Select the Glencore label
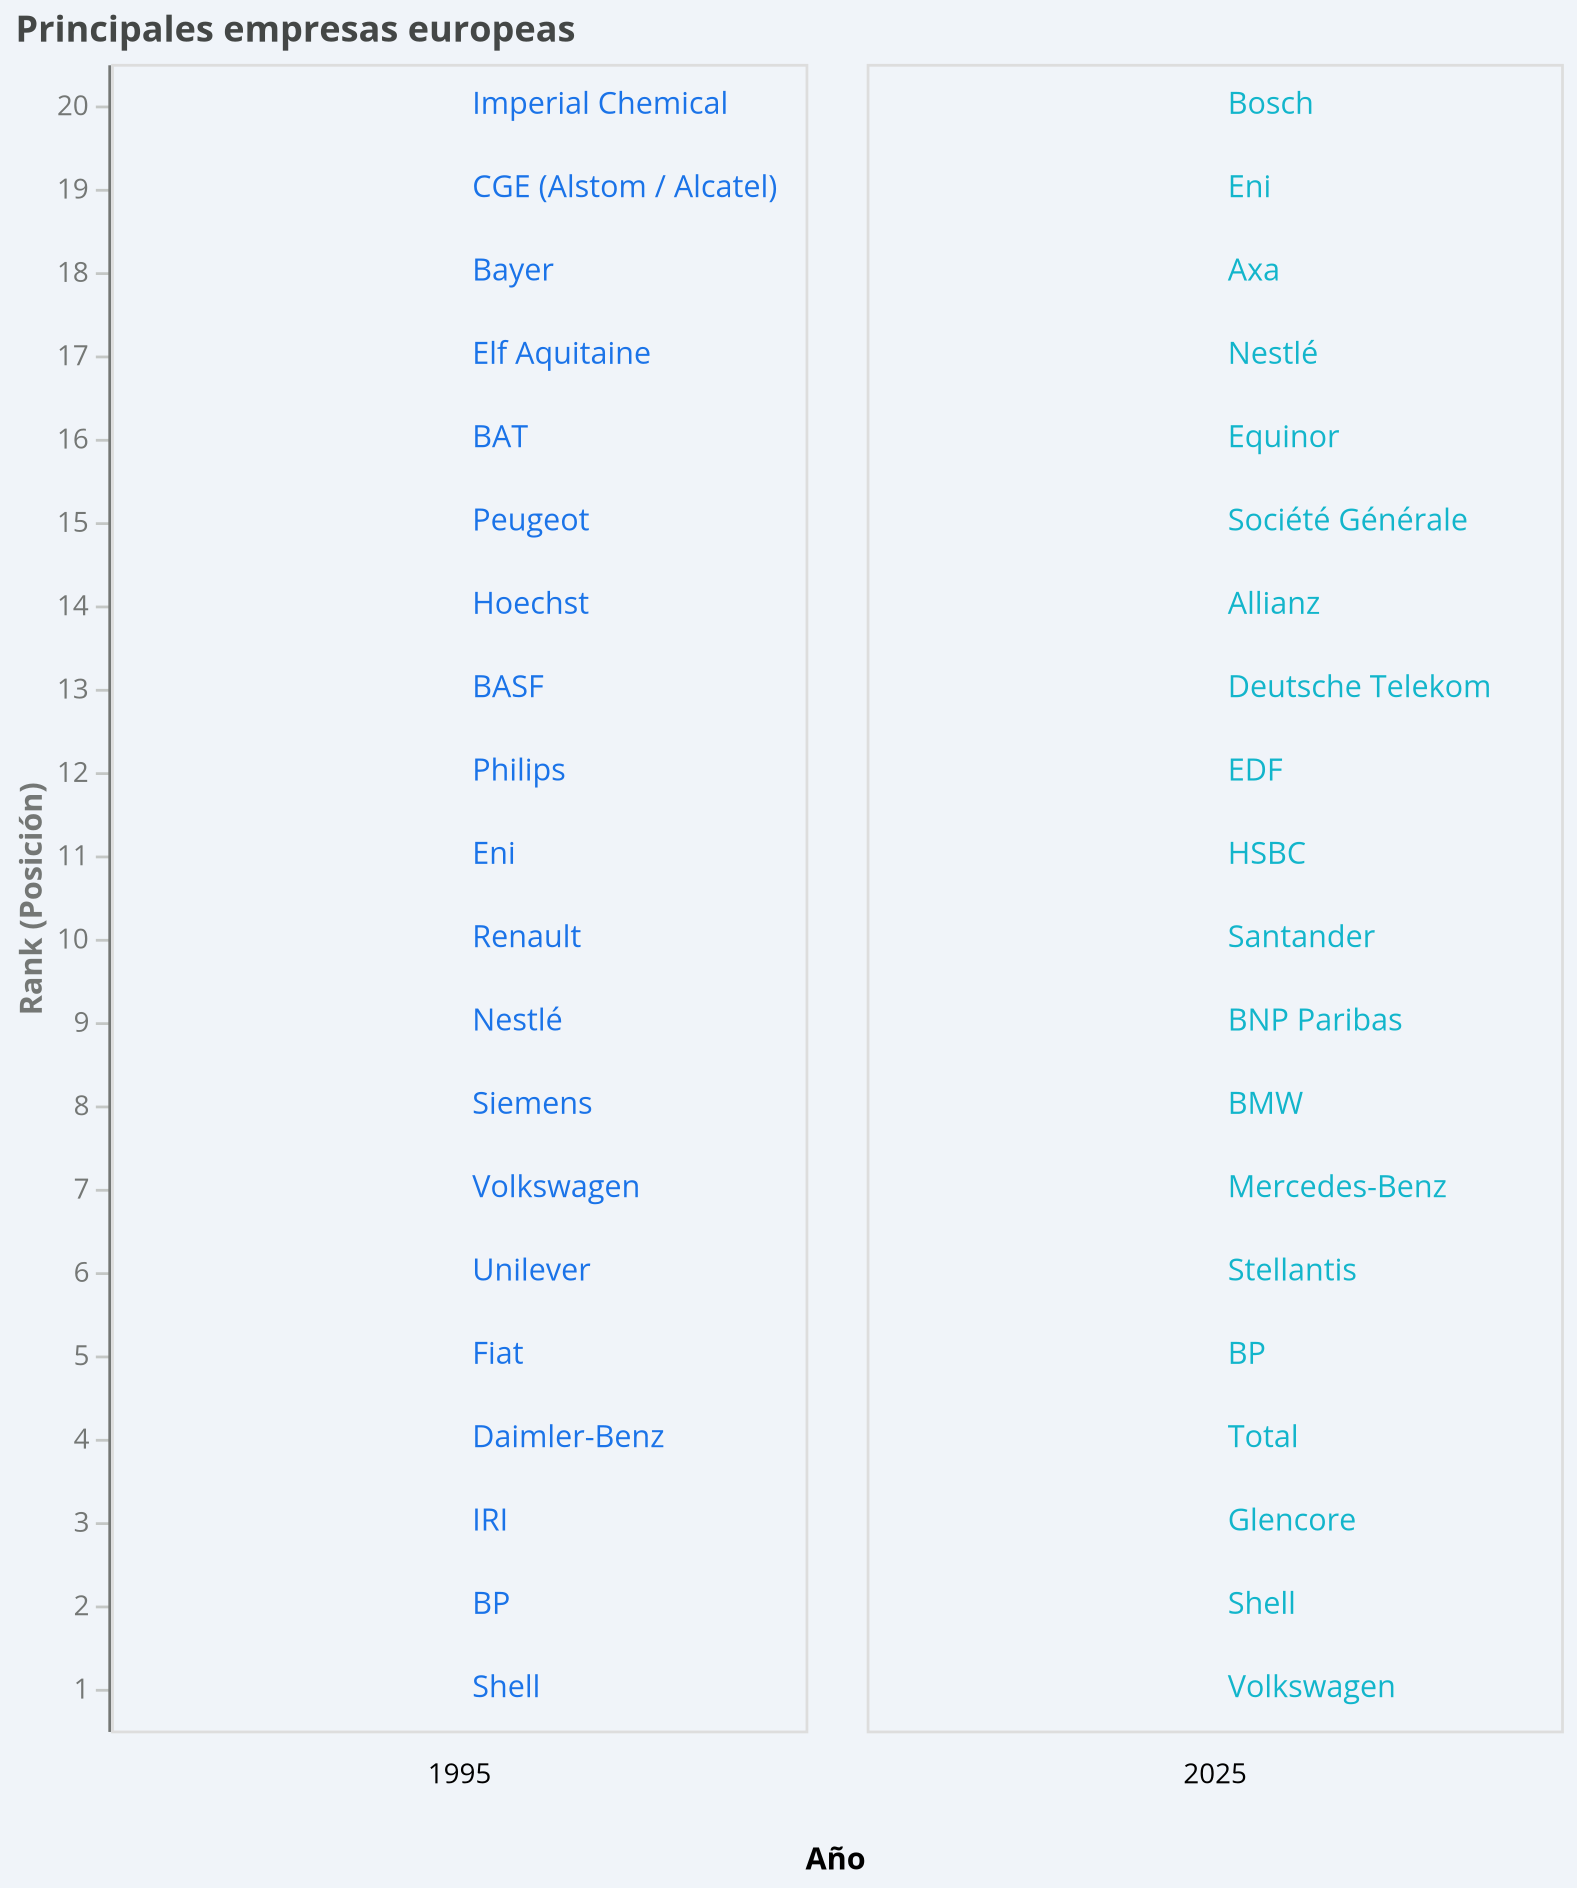The width and height of the screenshot is (1577, 1888). 1291,1520
